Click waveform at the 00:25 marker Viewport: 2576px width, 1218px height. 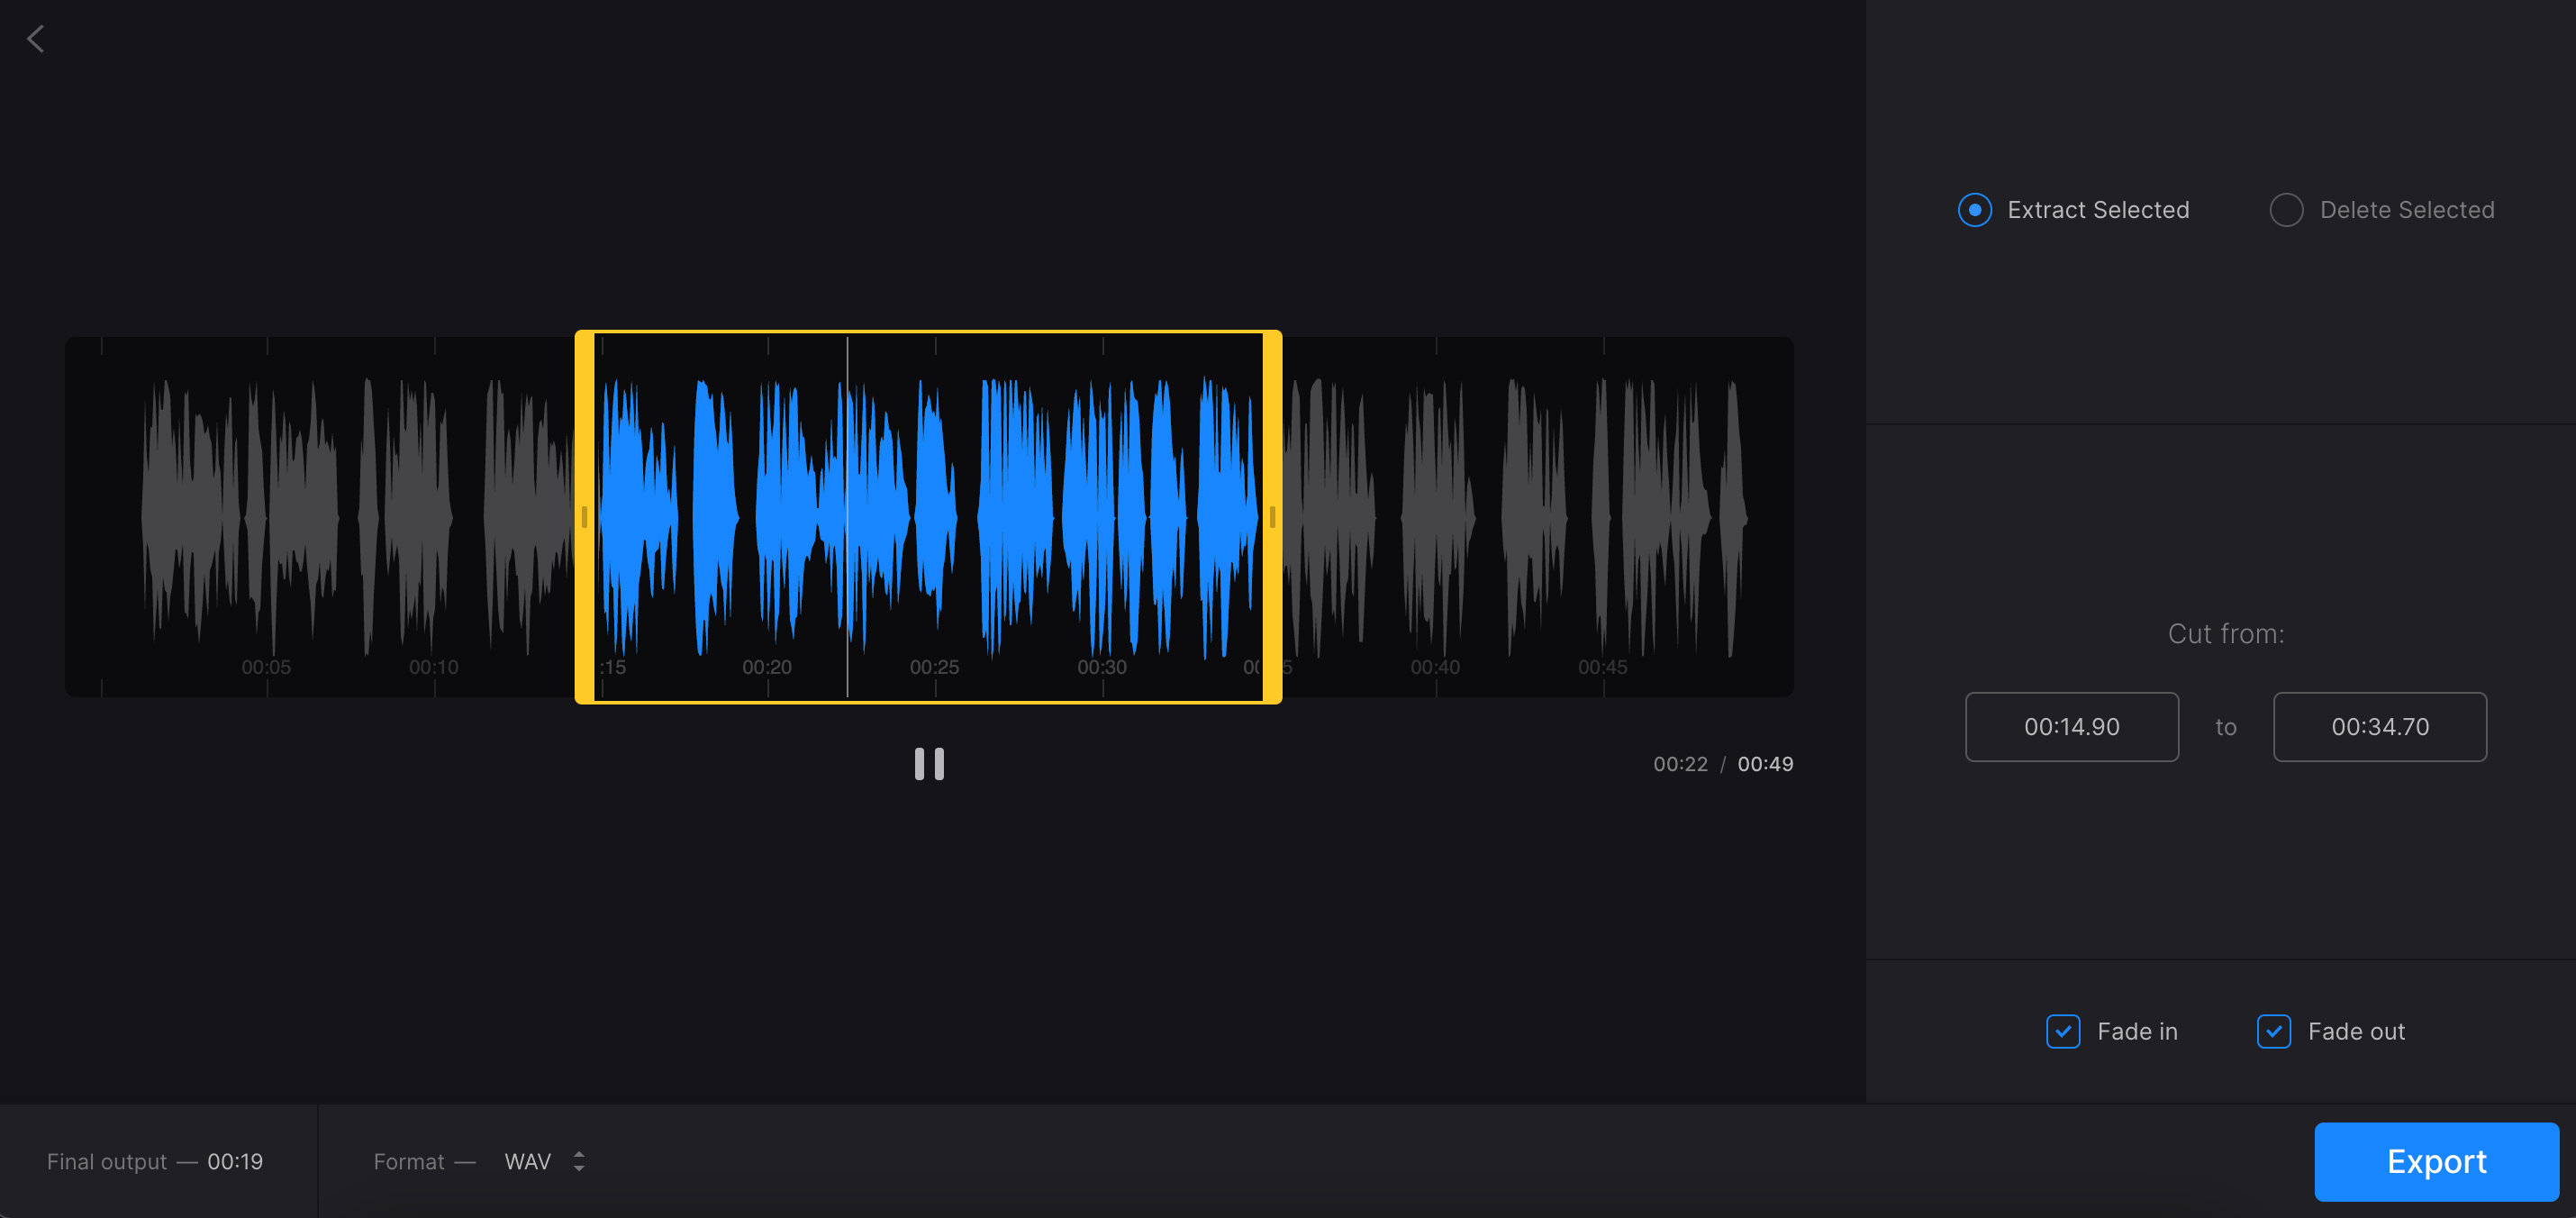coord(935,517)
